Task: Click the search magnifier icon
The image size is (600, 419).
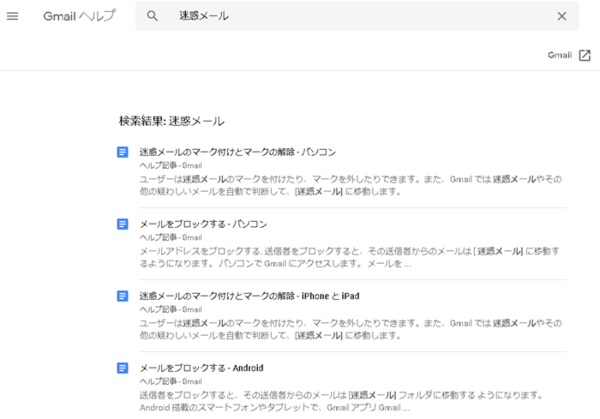Action: pos(152,16)
